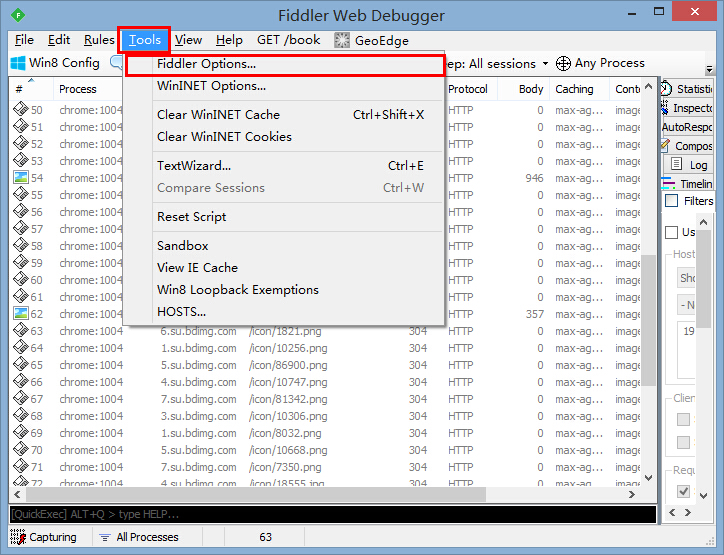Sort sessions by the Protocol column header
The image size is (724, 555).
(x=468, y=89)
